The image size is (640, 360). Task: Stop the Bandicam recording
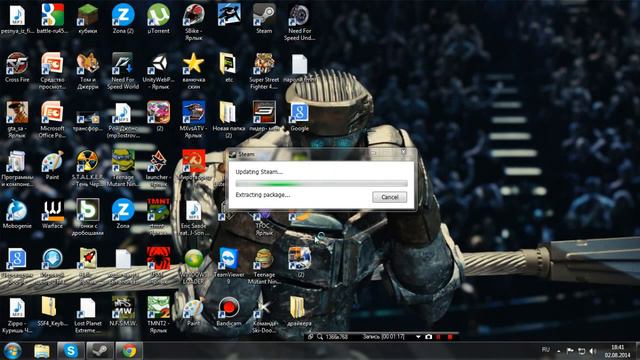[450, 337]
